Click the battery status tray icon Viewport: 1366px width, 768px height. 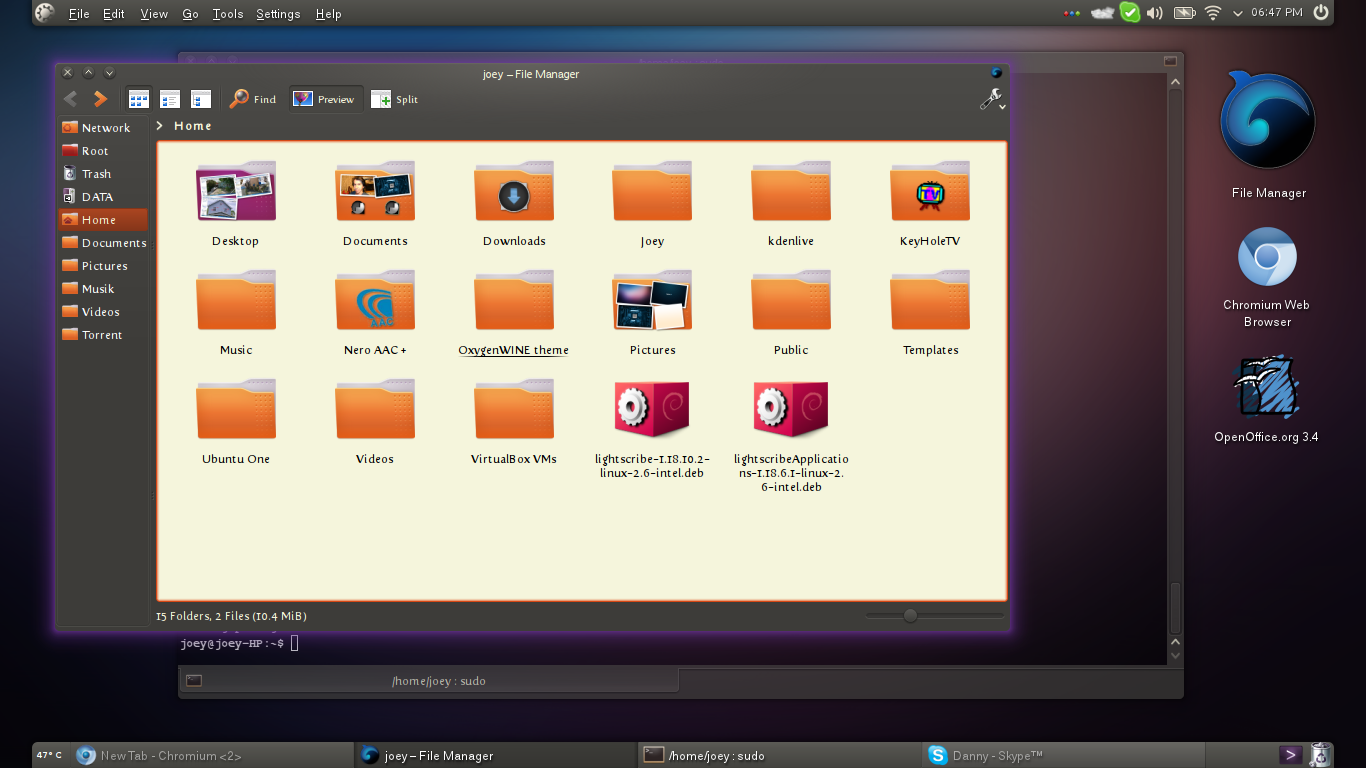click(1184, 13)
